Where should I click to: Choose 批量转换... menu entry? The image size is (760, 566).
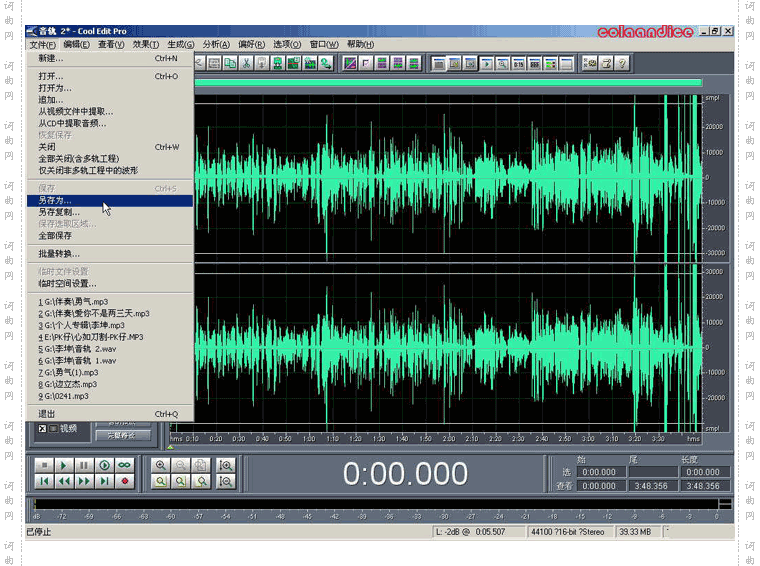tap(110, 254)
